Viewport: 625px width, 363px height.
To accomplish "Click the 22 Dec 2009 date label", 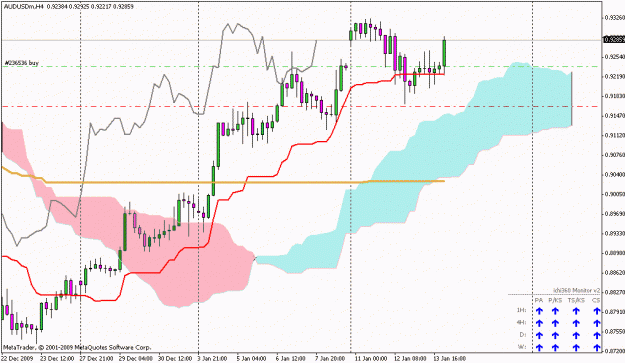I will (x=18, y=359).
